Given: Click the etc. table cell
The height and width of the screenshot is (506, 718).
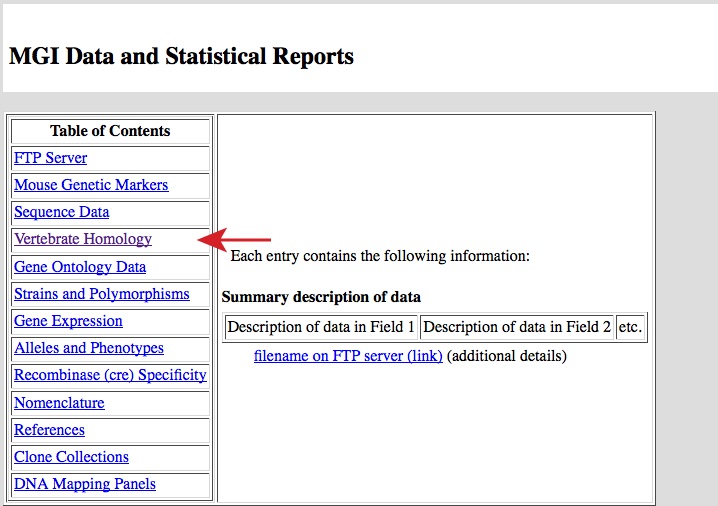Looking at the screenshot, I should tap(631, 327).
